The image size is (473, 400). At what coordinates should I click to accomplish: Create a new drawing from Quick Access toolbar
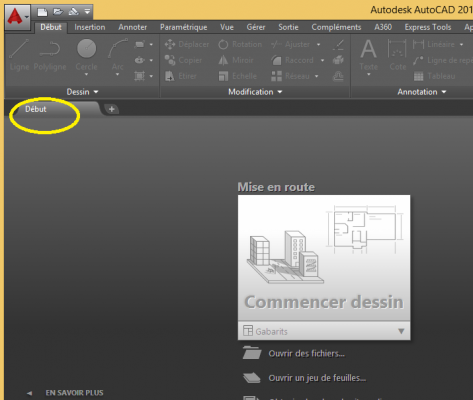click(x=42, y=12)
